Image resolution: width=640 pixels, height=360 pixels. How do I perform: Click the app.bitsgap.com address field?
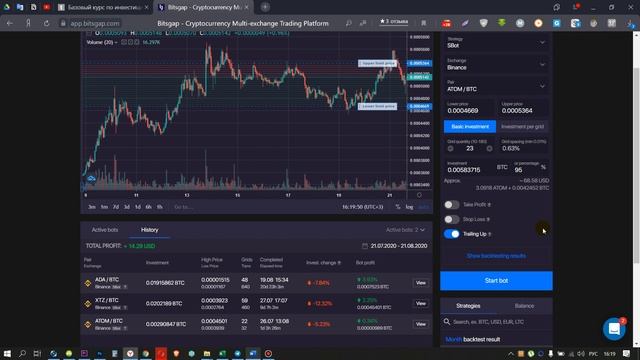(95, 23)
